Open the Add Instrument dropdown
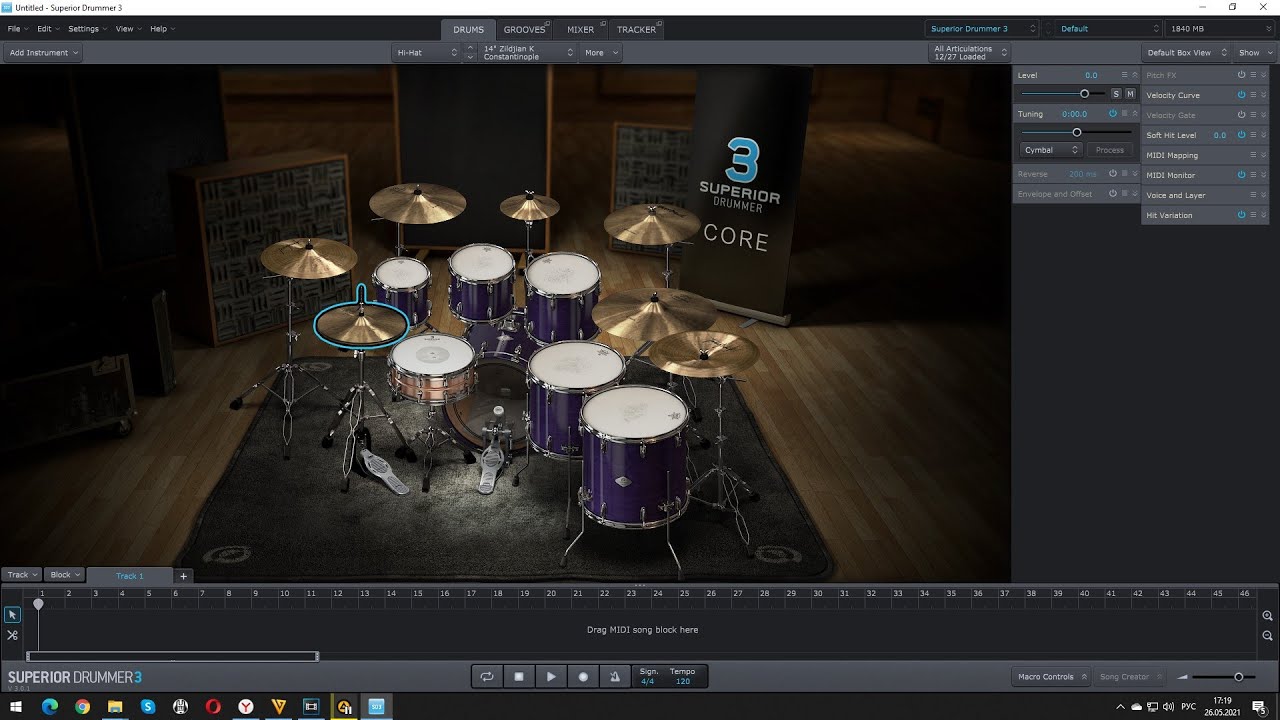Screen dimensions: 1280x720 [43, 53]
